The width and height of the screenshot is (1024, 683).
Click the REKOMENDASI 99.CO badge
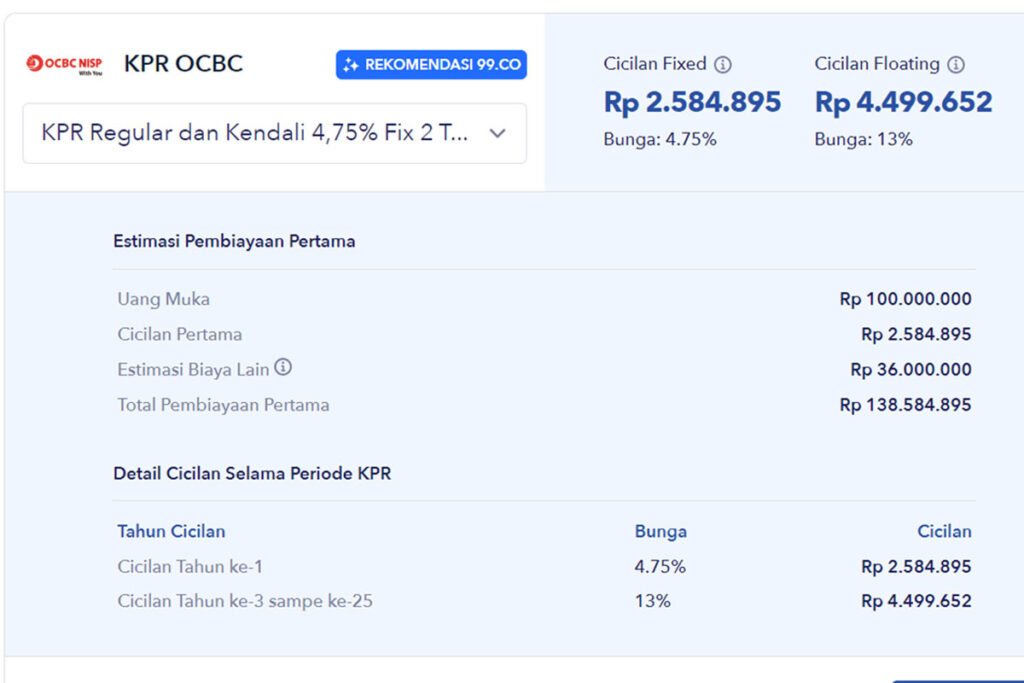(431, 64)
